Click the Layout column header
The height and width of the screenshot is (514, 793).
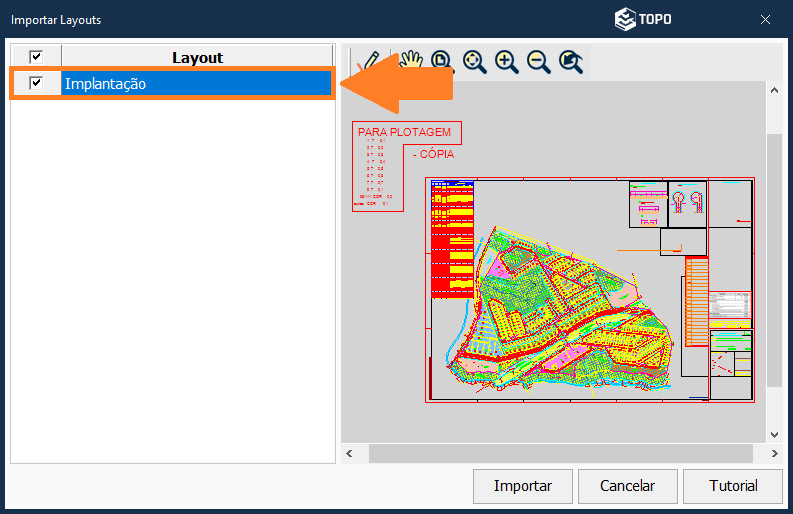[197, 57]
